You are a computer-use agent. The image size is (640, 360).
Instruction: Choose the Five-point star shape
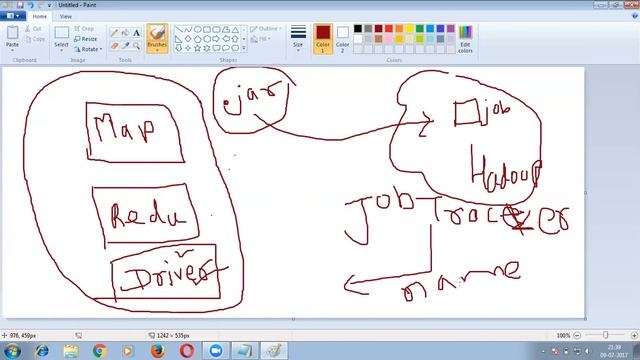[x=198, y=48]
